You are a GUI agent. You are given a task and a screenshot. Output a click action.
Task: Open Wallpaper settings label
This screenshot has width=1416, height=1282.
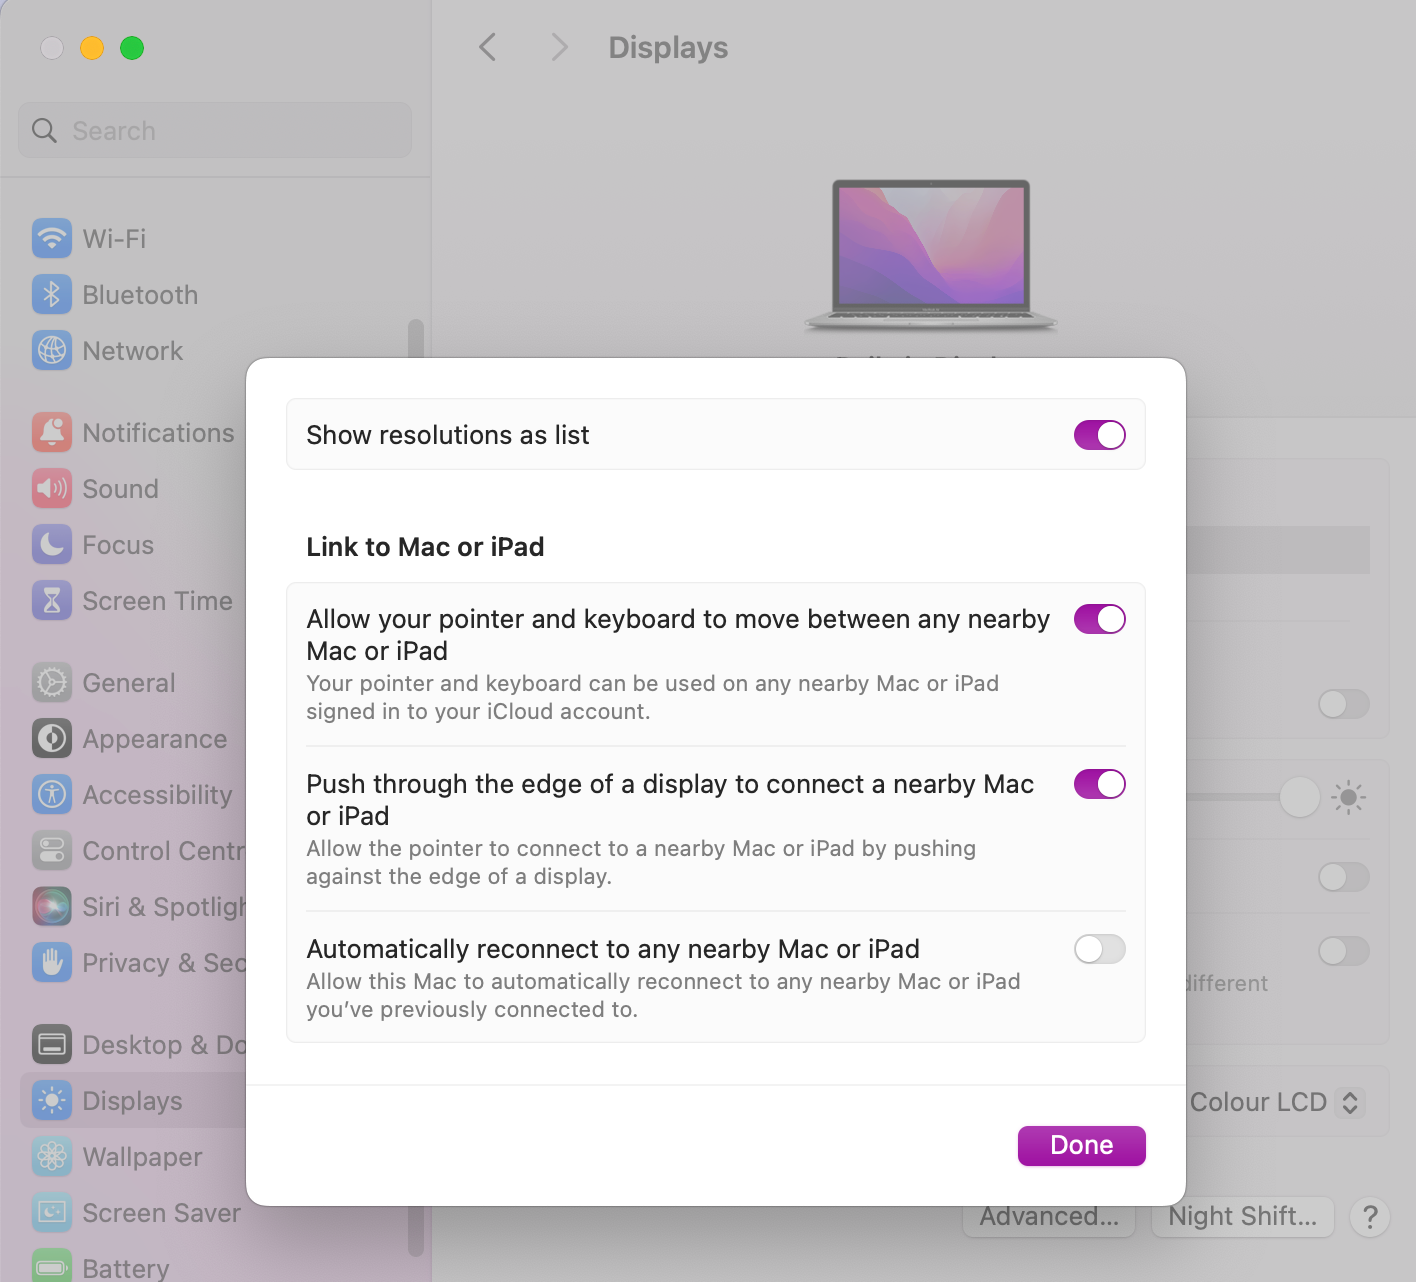click(x=143, y=1157)
